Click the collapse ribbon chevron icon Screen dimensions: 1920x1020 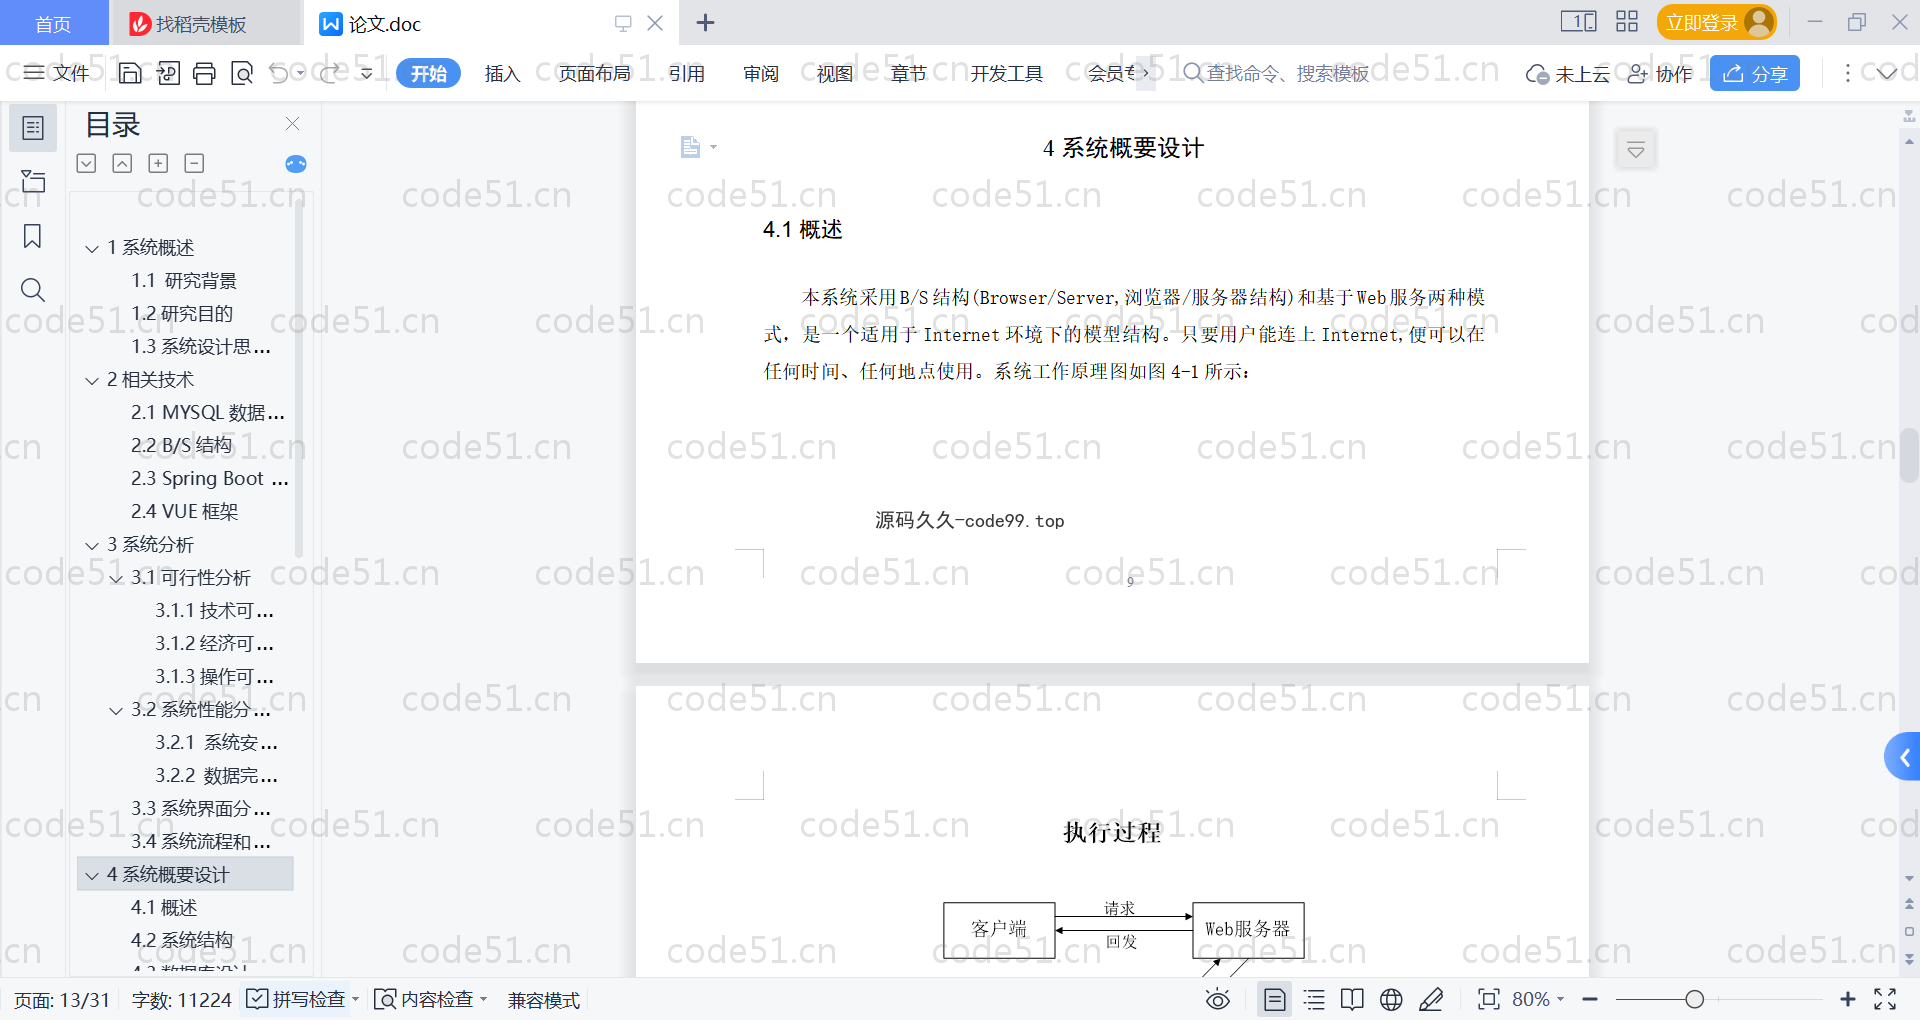[1887, 73]
